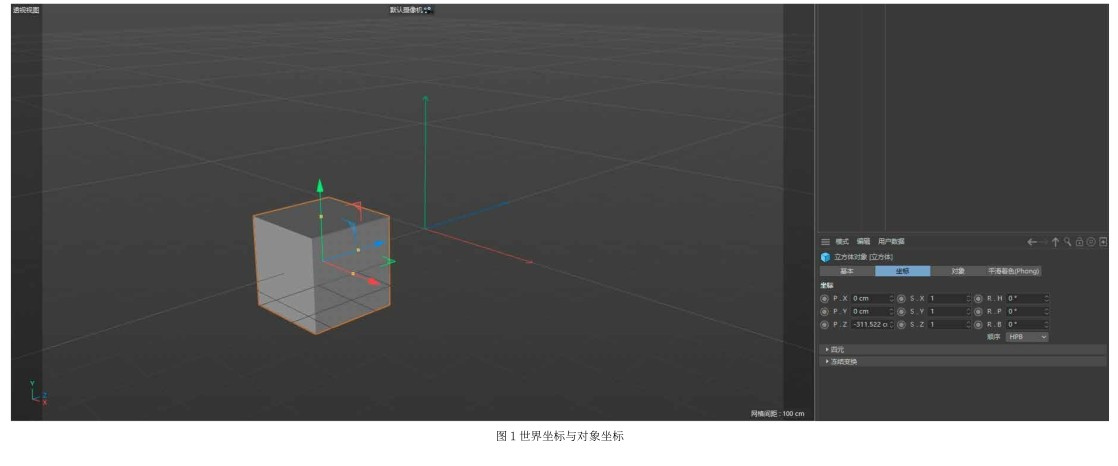This screenshot has width=1118, height=466.
Task: Click the blue cube object icon
Action: 825,257
